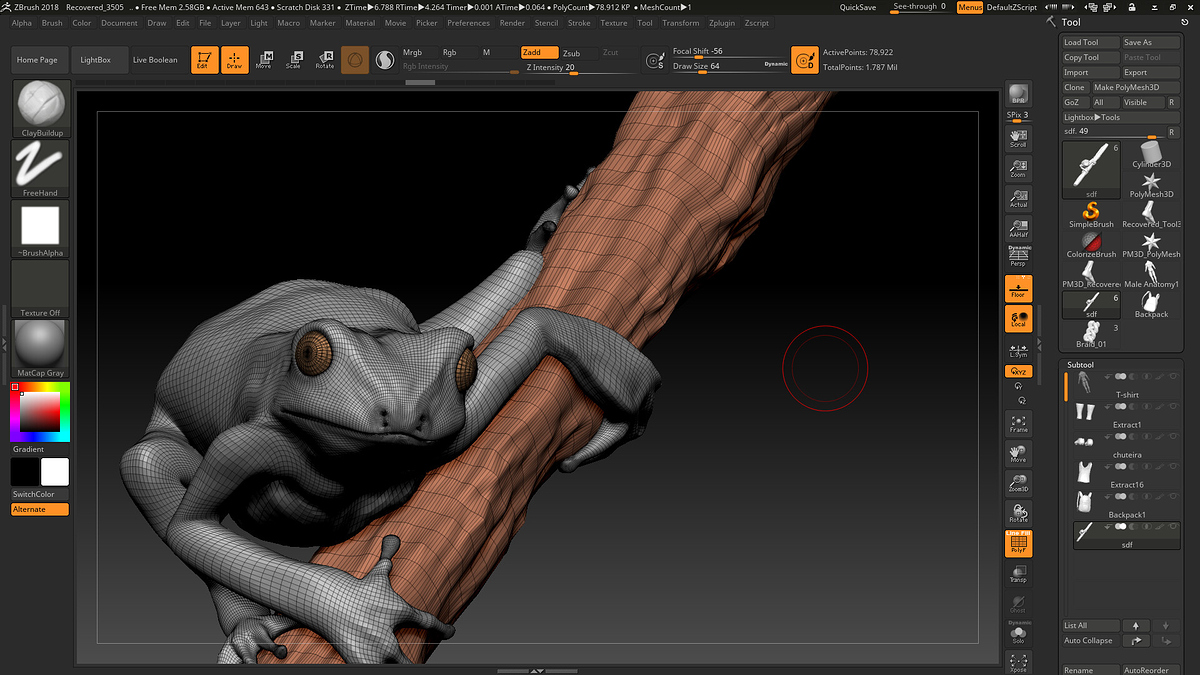Set canvas to AAHalf size

pyautogui.click(x=1018, y=228)
